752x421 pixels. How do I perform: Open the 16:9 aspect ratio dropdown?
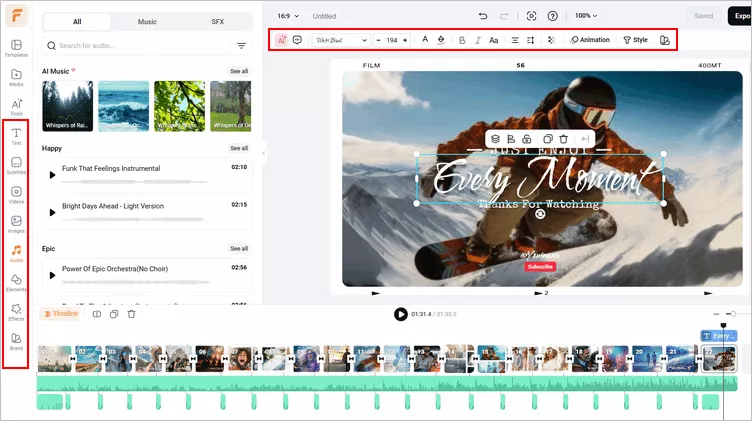288,16
